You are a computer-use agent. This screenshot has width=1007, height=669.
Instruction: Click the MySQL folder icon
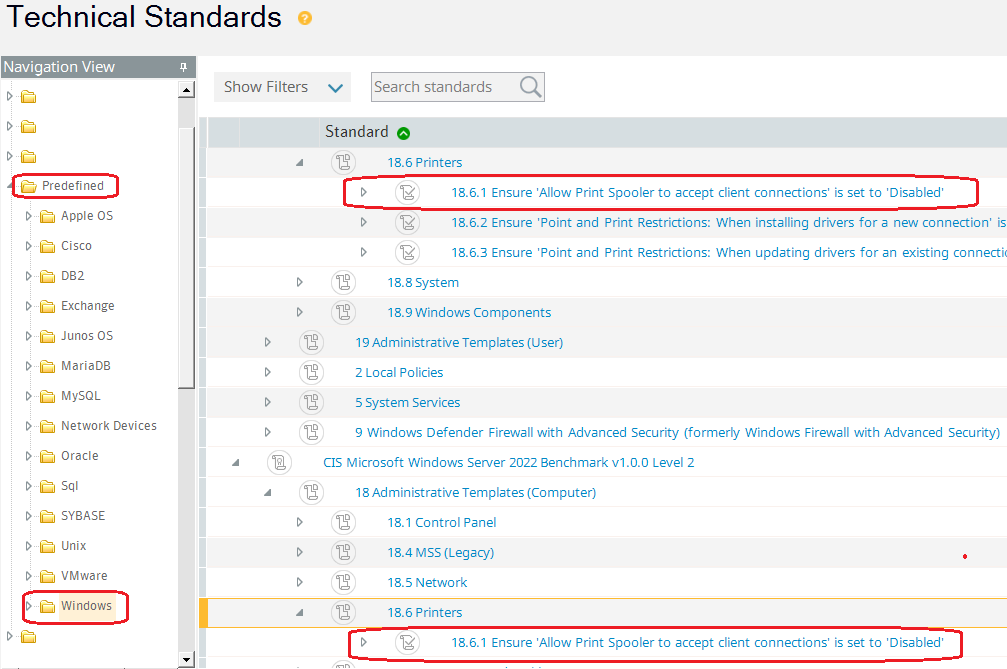(48, 396)
